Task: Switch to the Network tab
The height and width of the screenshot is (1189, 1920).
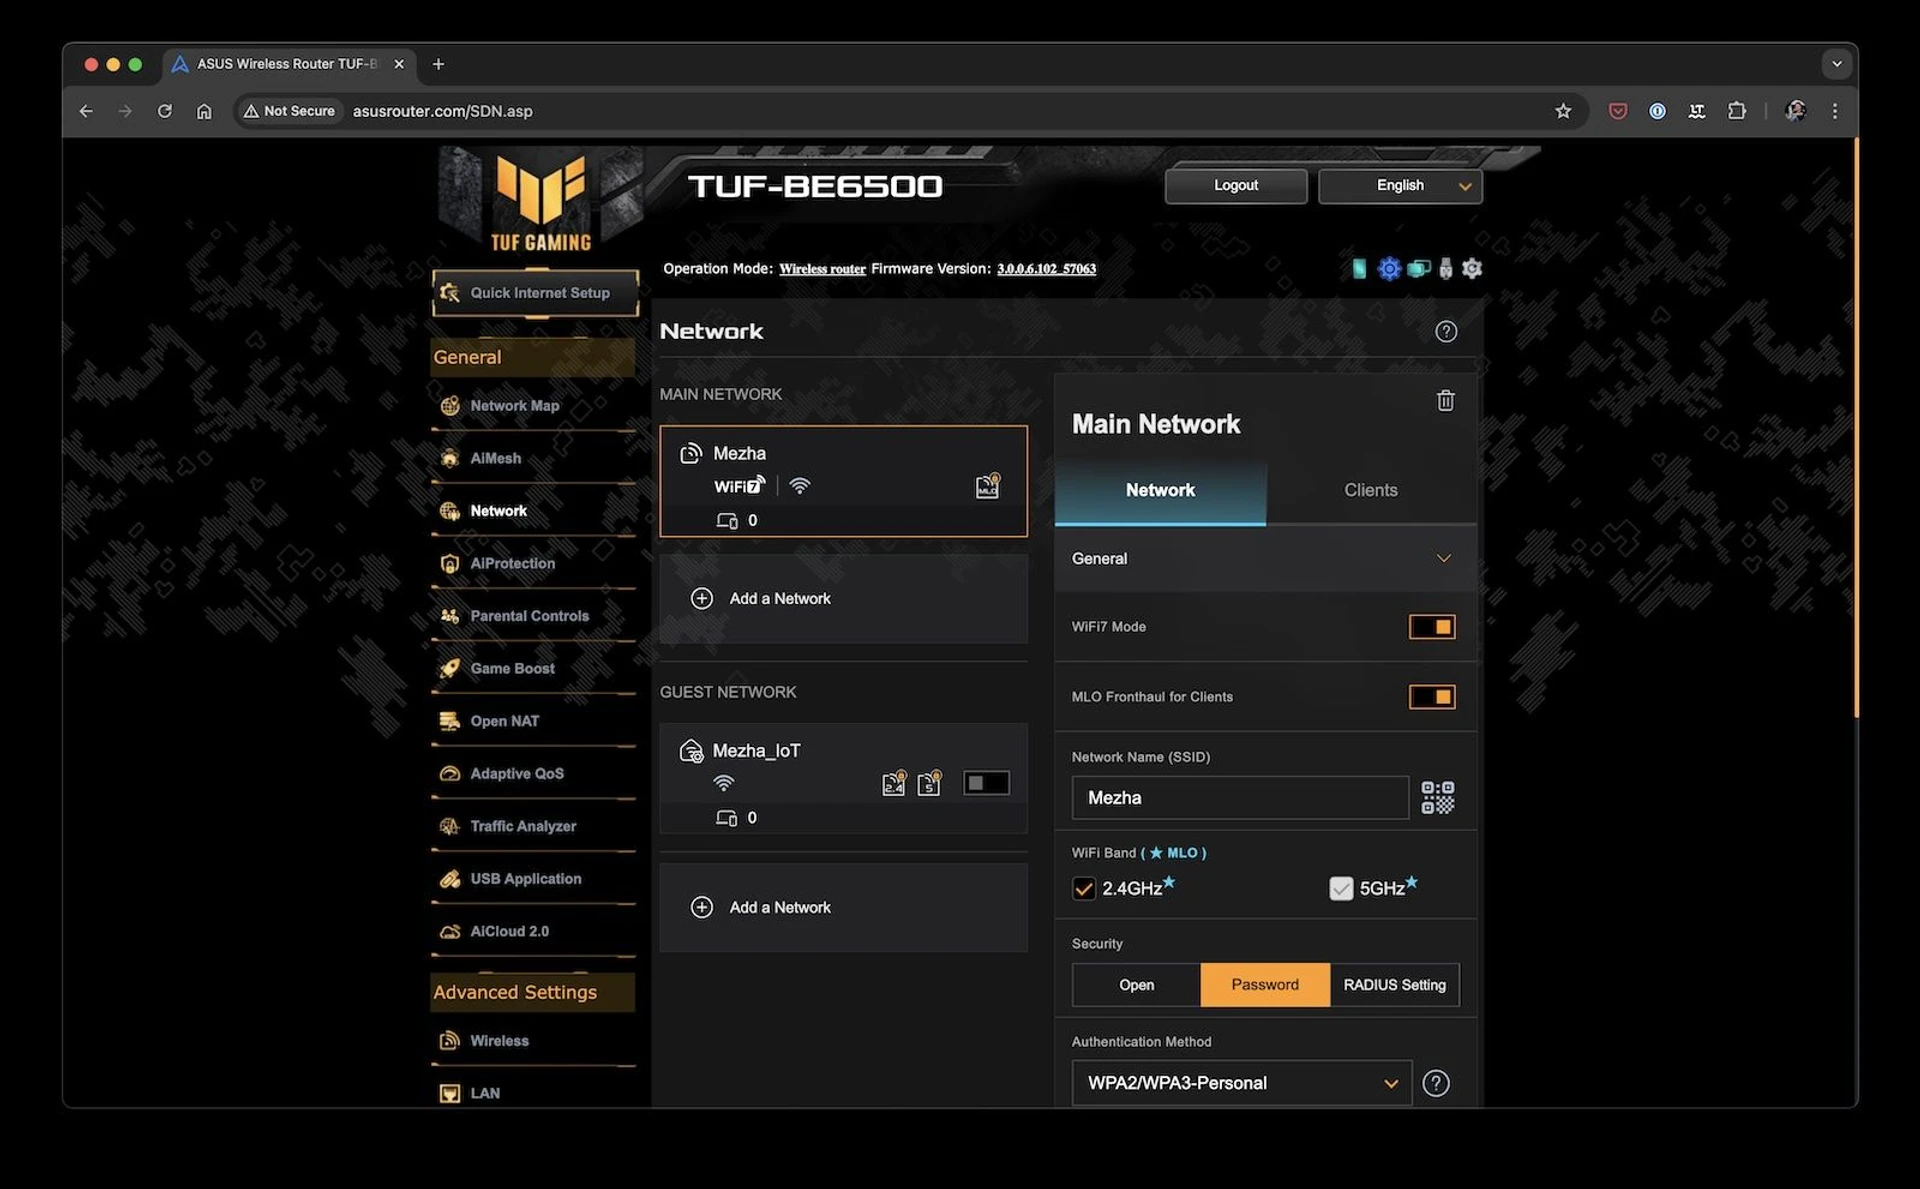Action: [x=1160, y=490]
